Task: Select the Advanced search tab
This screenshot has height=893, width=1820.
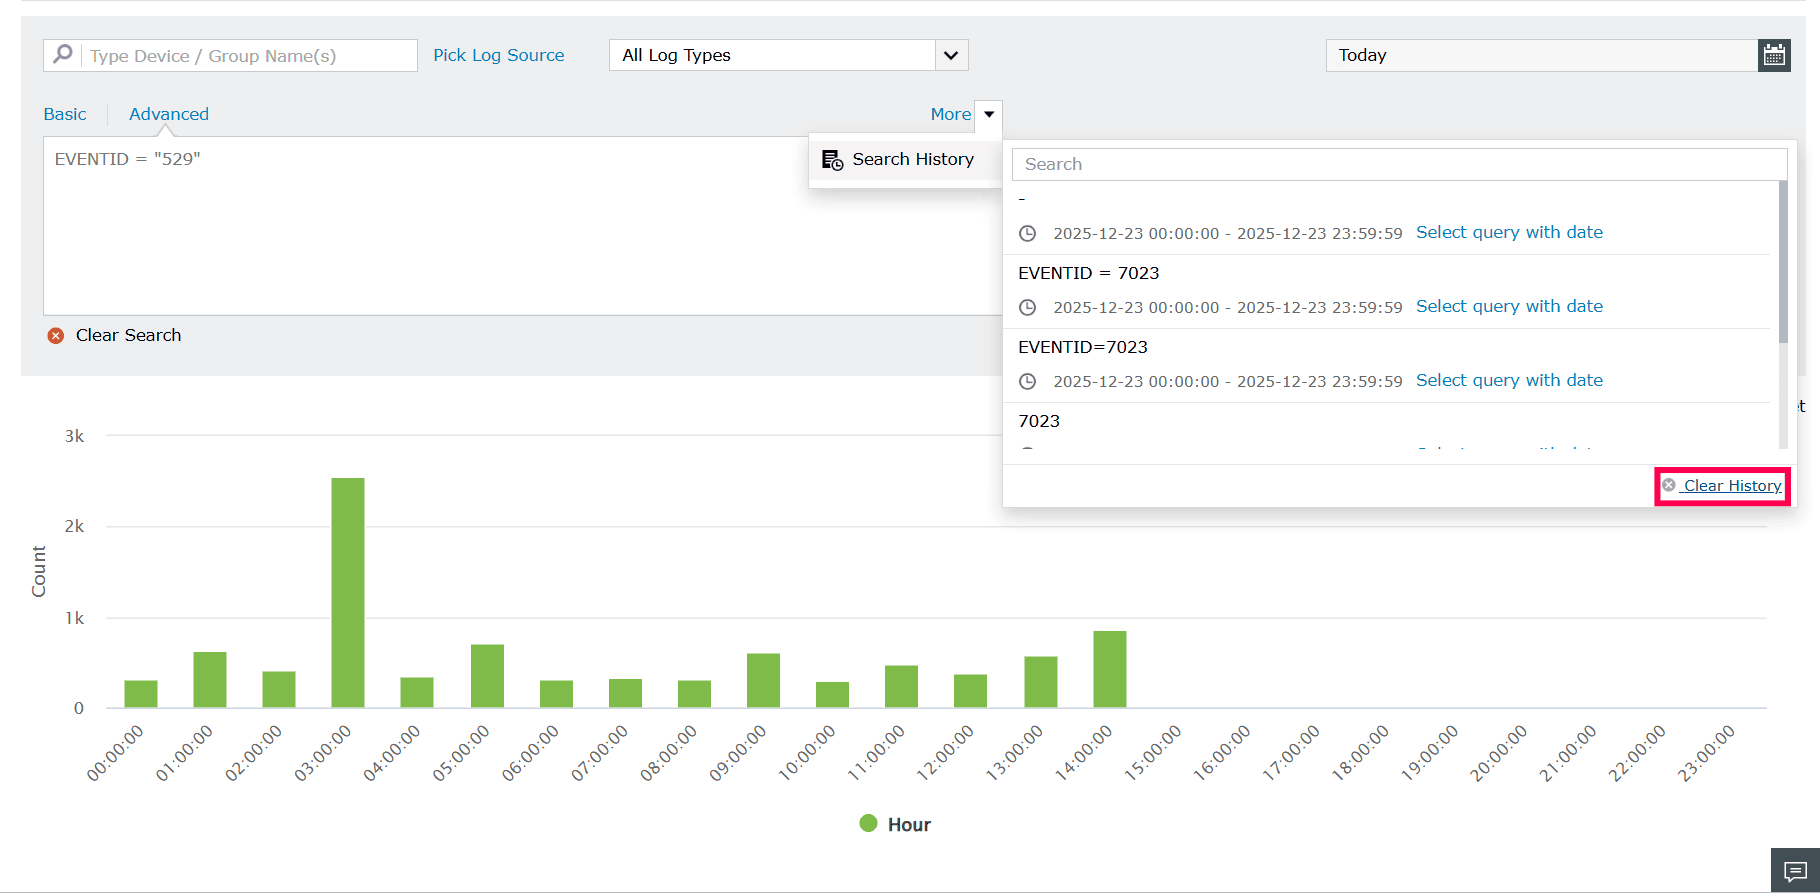Action: pos(169,114)
